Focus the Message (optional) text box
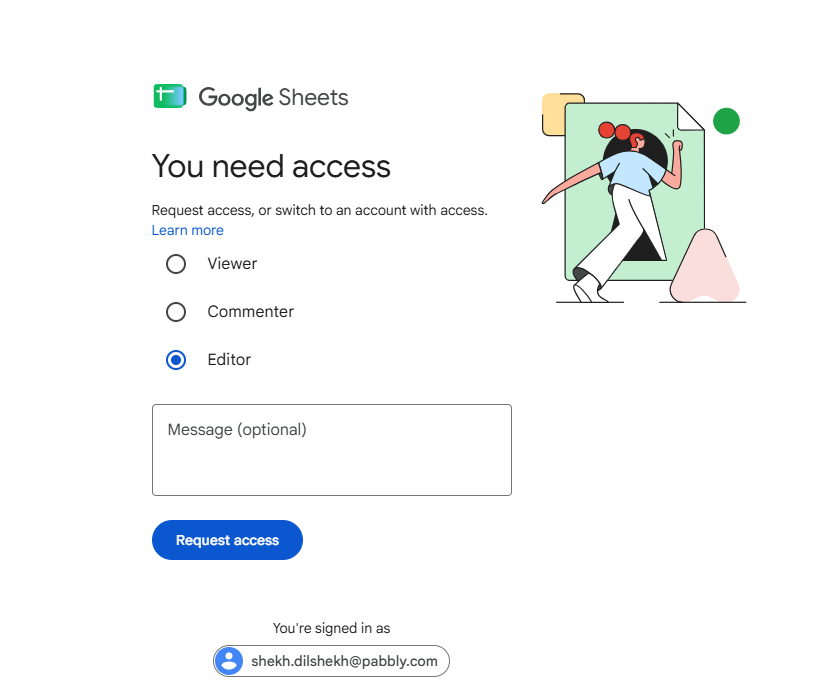834x695 pixels. (332, 450)
